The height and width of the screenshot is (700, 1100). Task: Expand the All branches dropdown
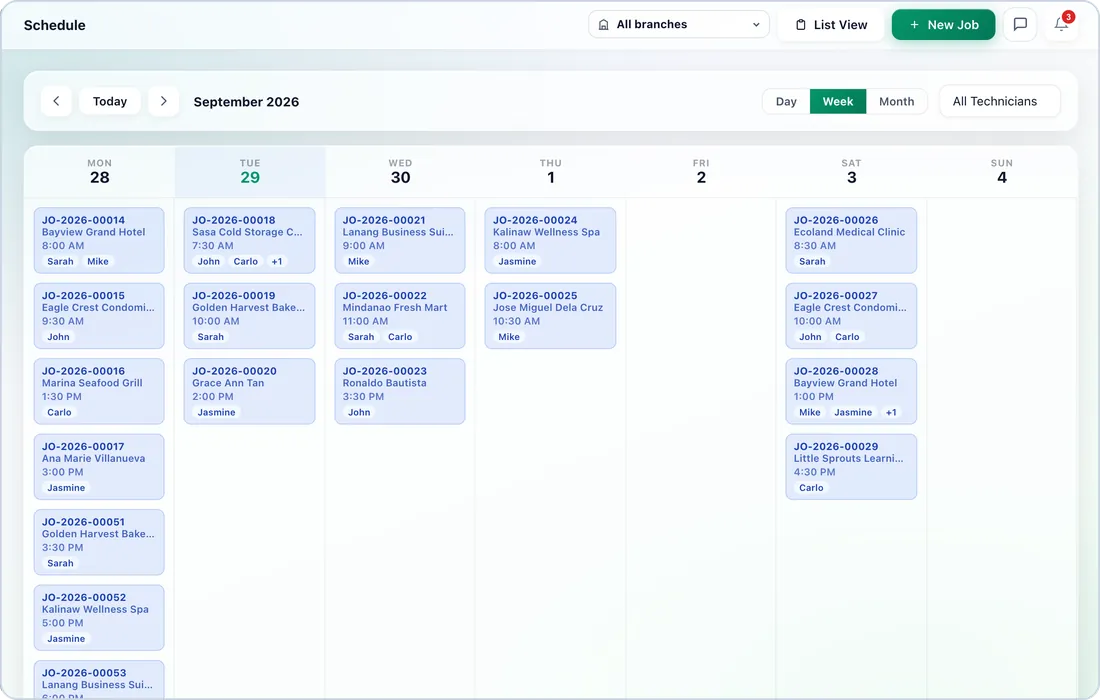(679, 25)
